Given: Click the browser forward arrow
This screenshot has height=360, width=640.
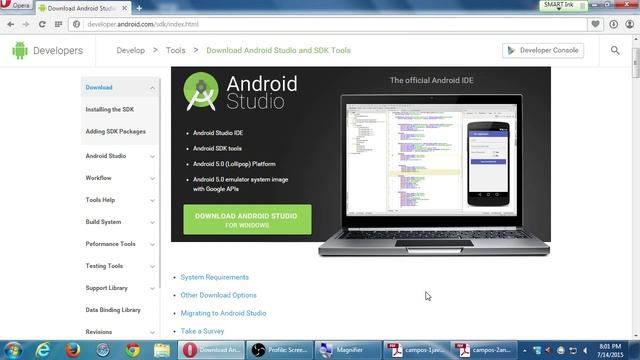Looking at the screenshot, I should 26,24.
